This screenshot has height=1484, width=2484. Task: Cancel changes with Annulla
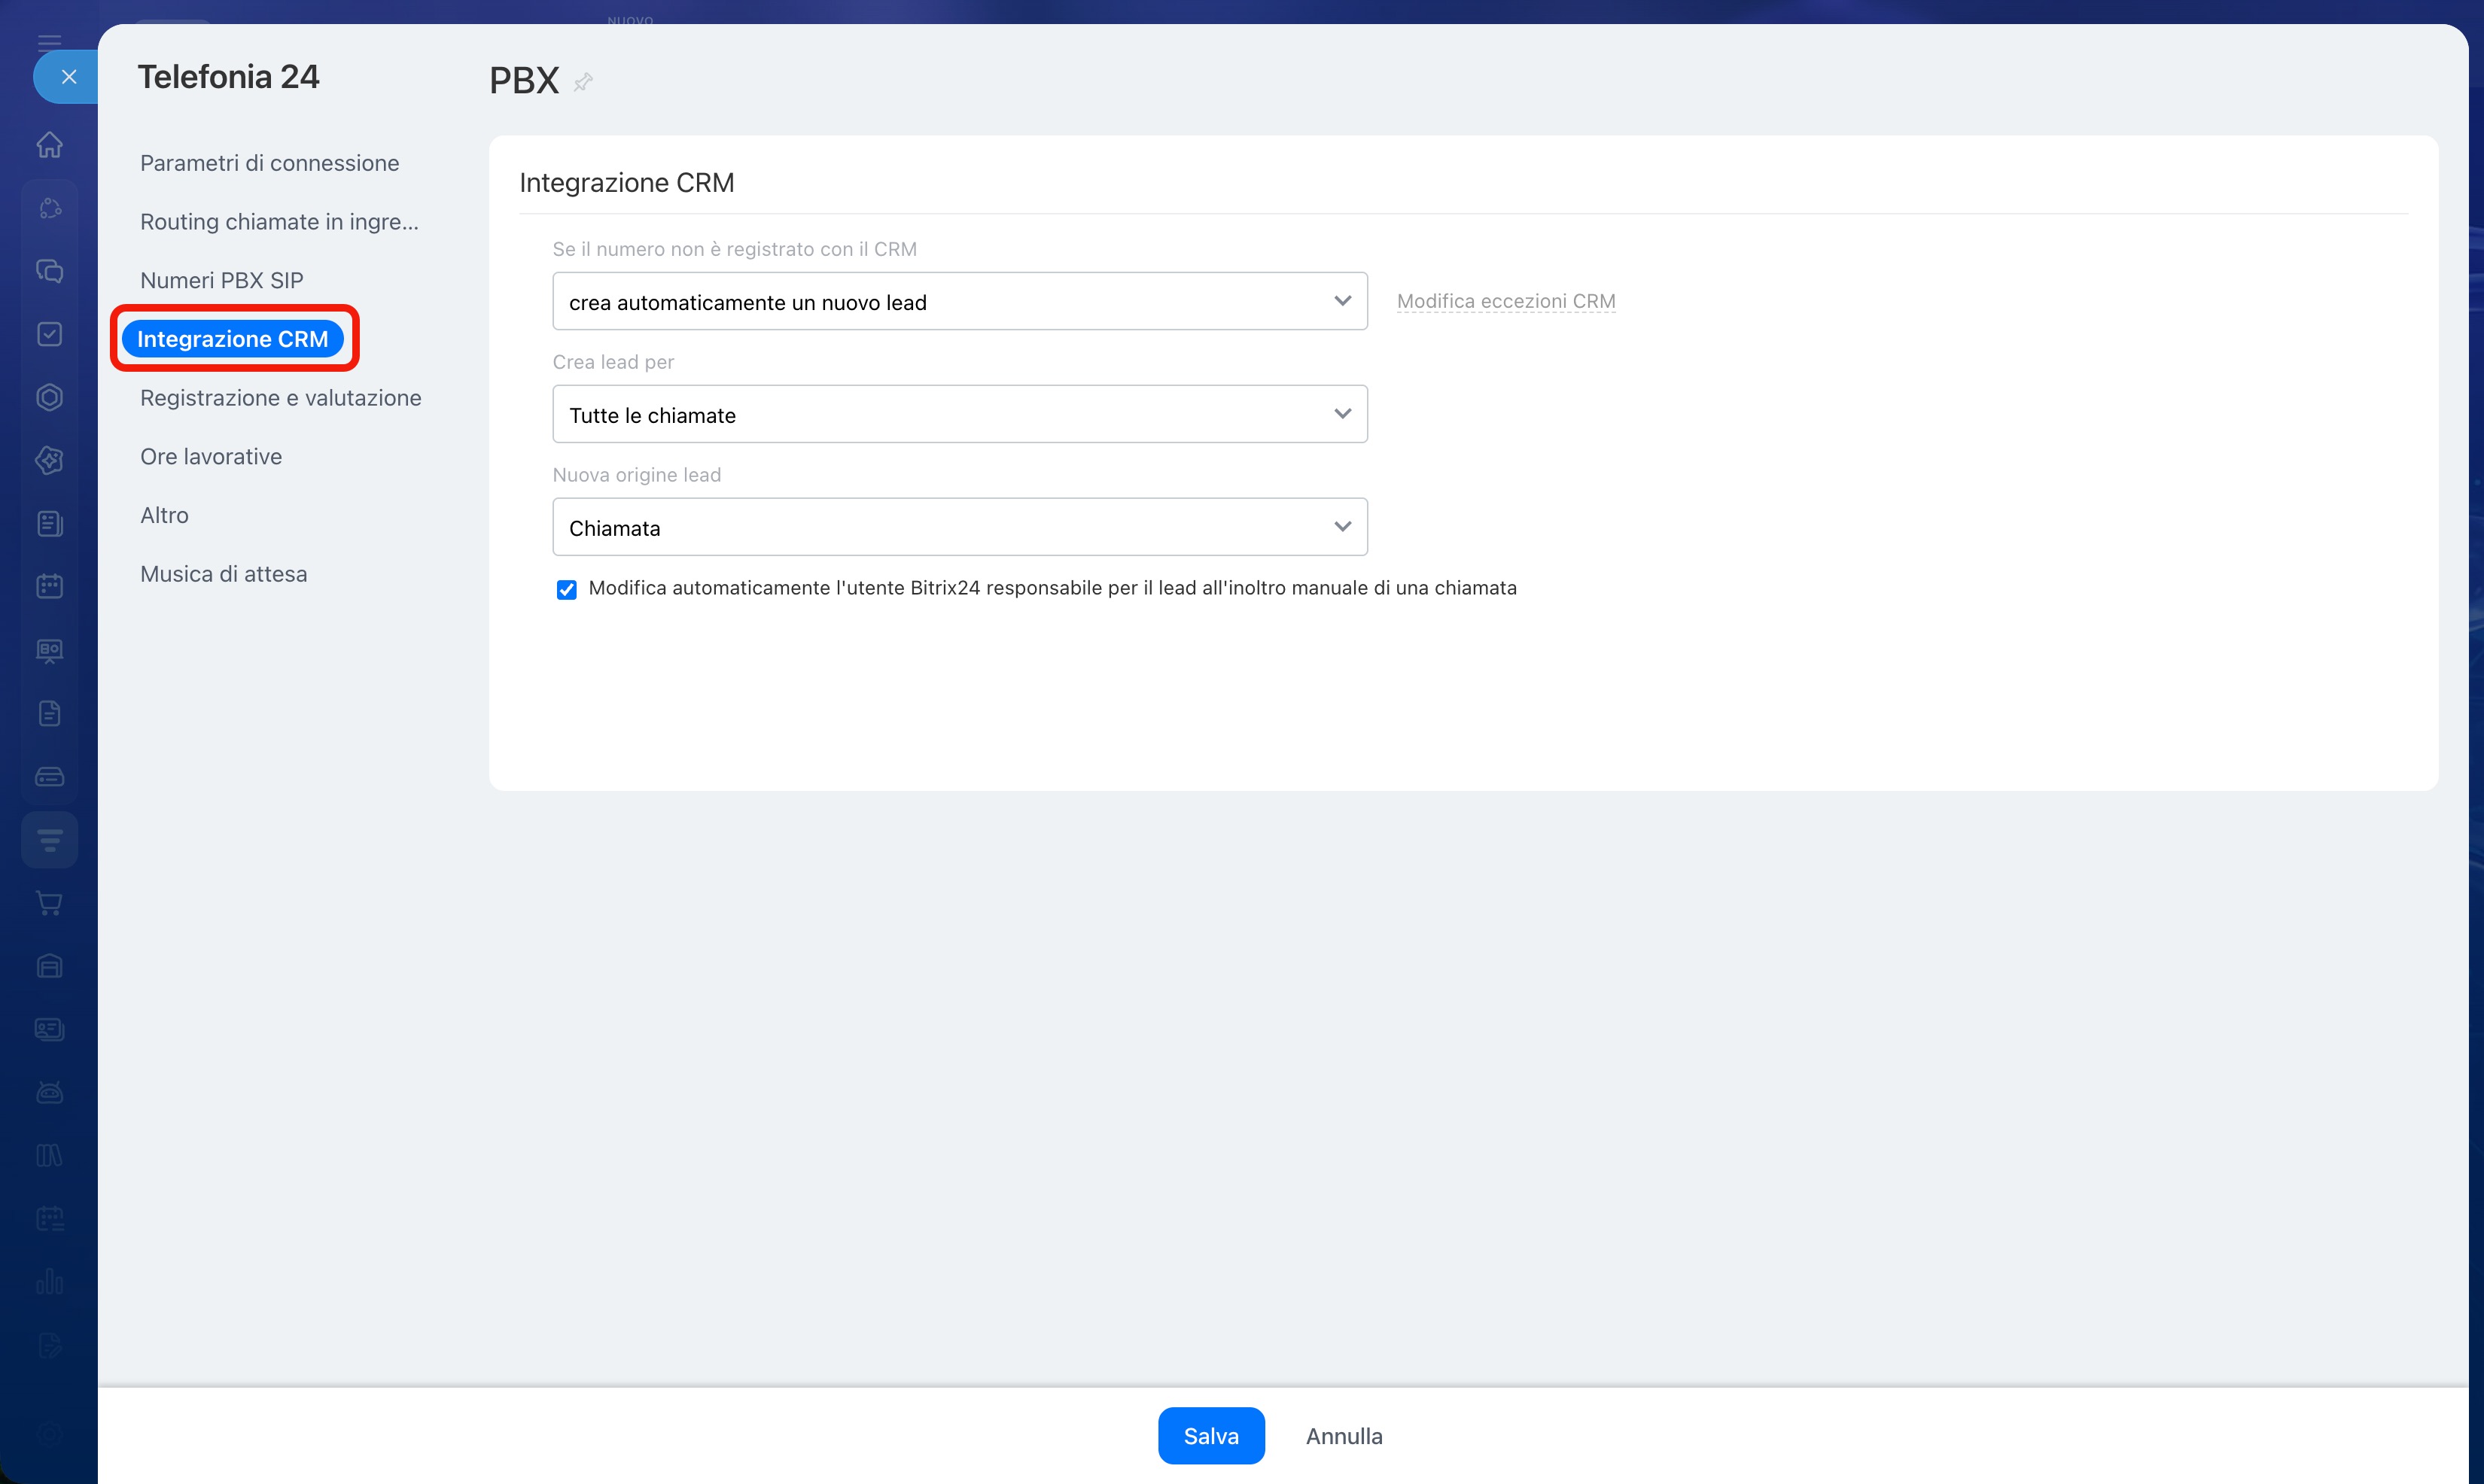[1344, 1436]
